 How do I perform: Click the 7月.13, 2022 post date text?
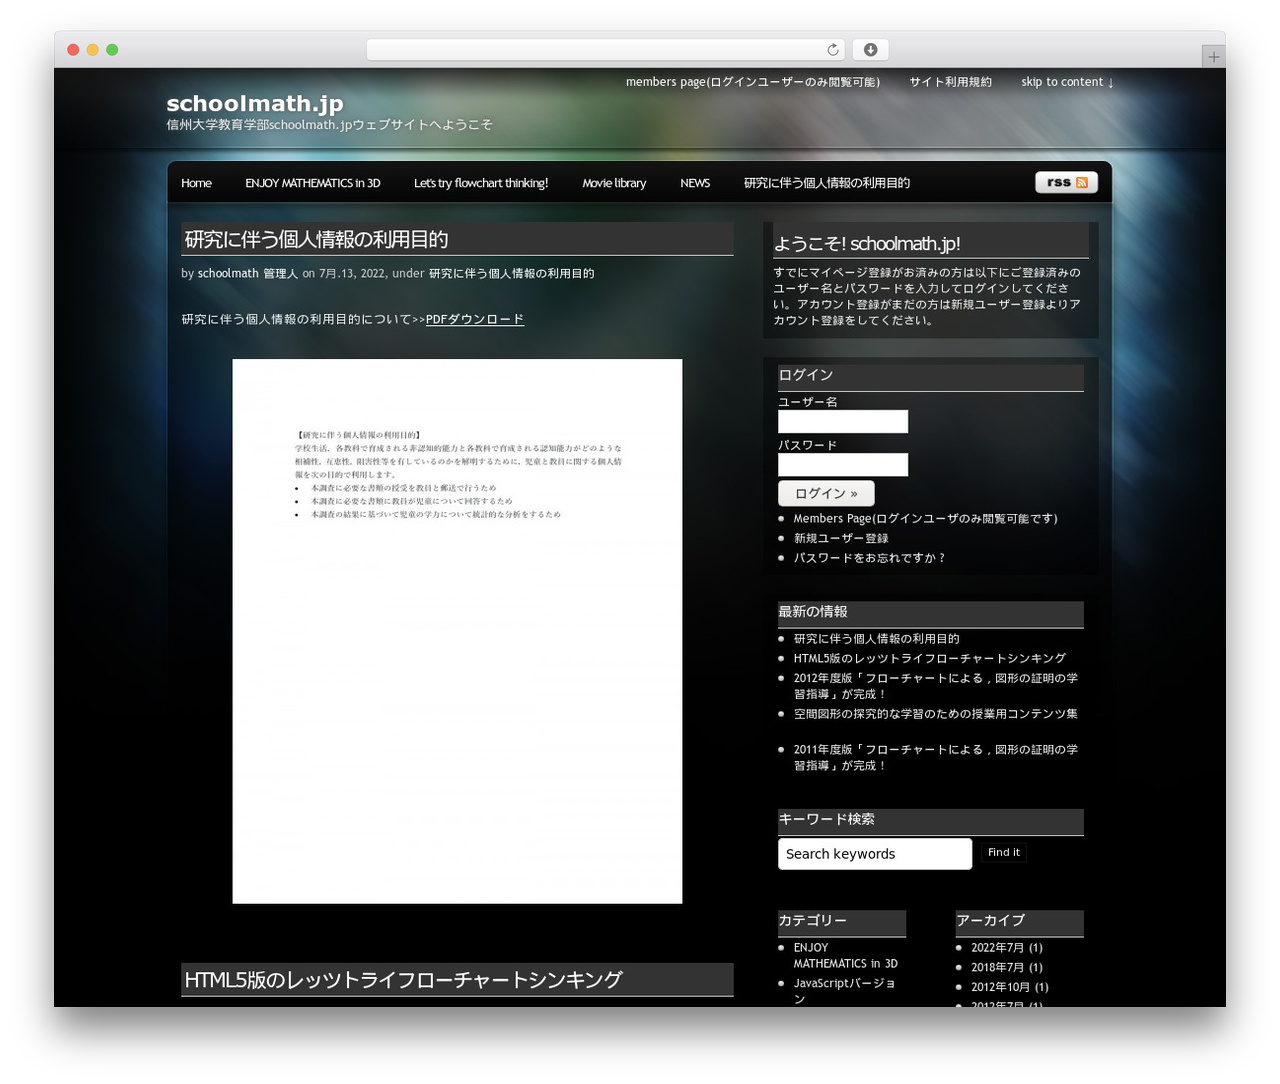tap(352, 273)
